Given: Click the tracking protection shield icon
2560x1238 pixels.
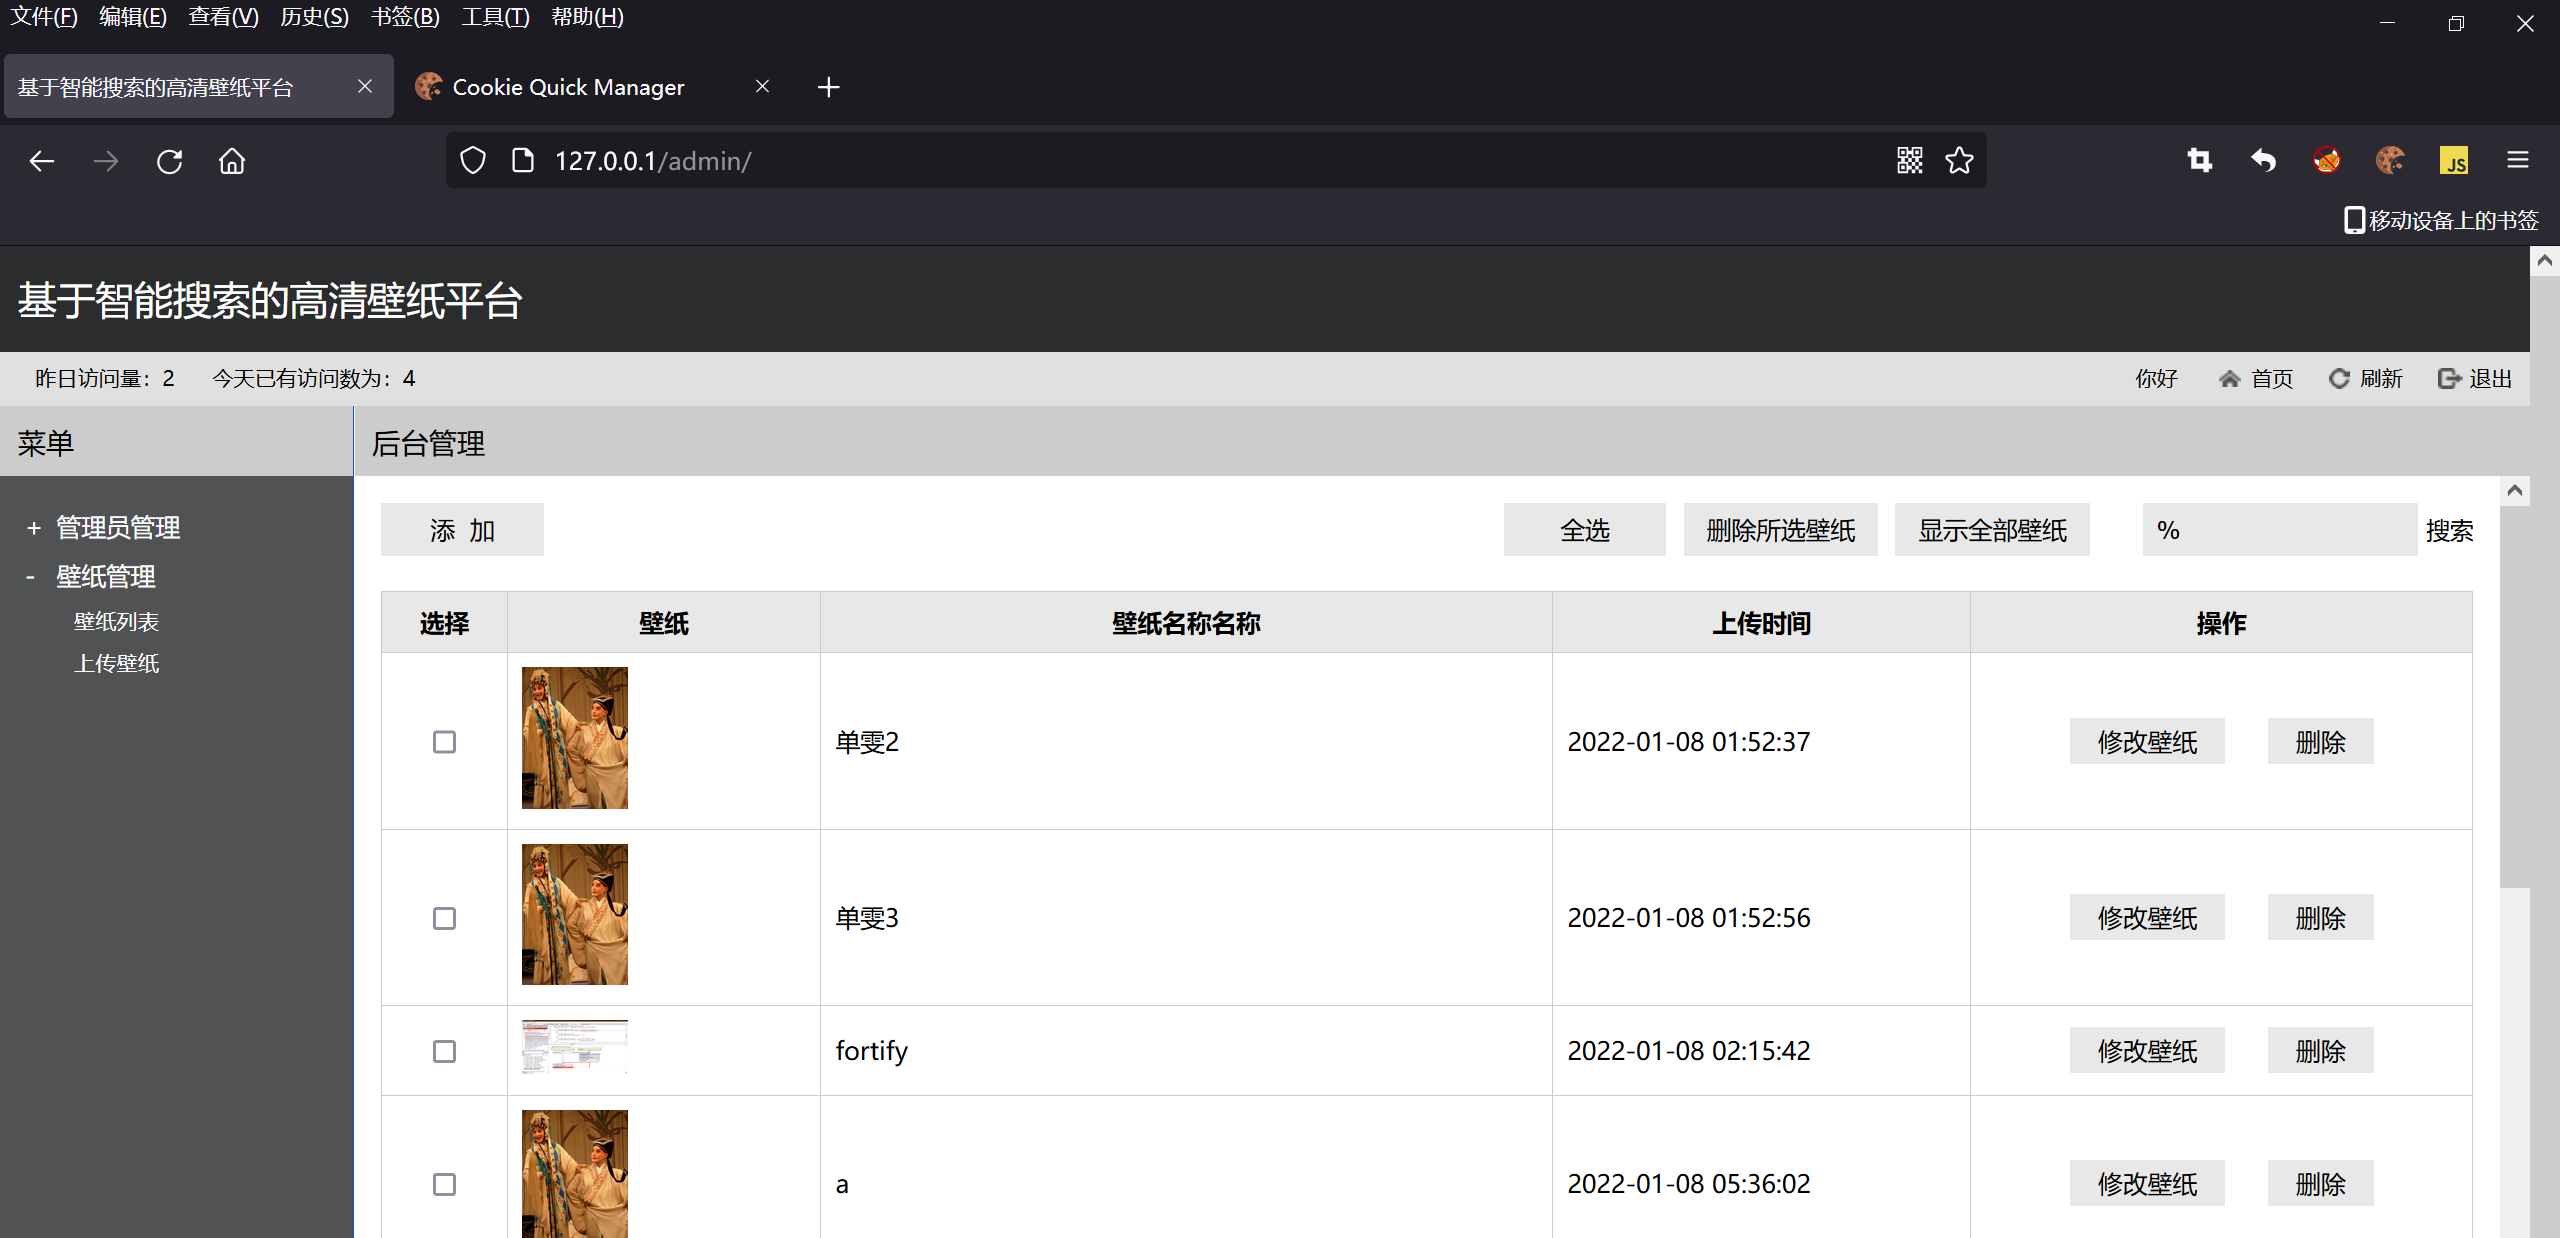Looking at the screenshot, I should [473, 160].
